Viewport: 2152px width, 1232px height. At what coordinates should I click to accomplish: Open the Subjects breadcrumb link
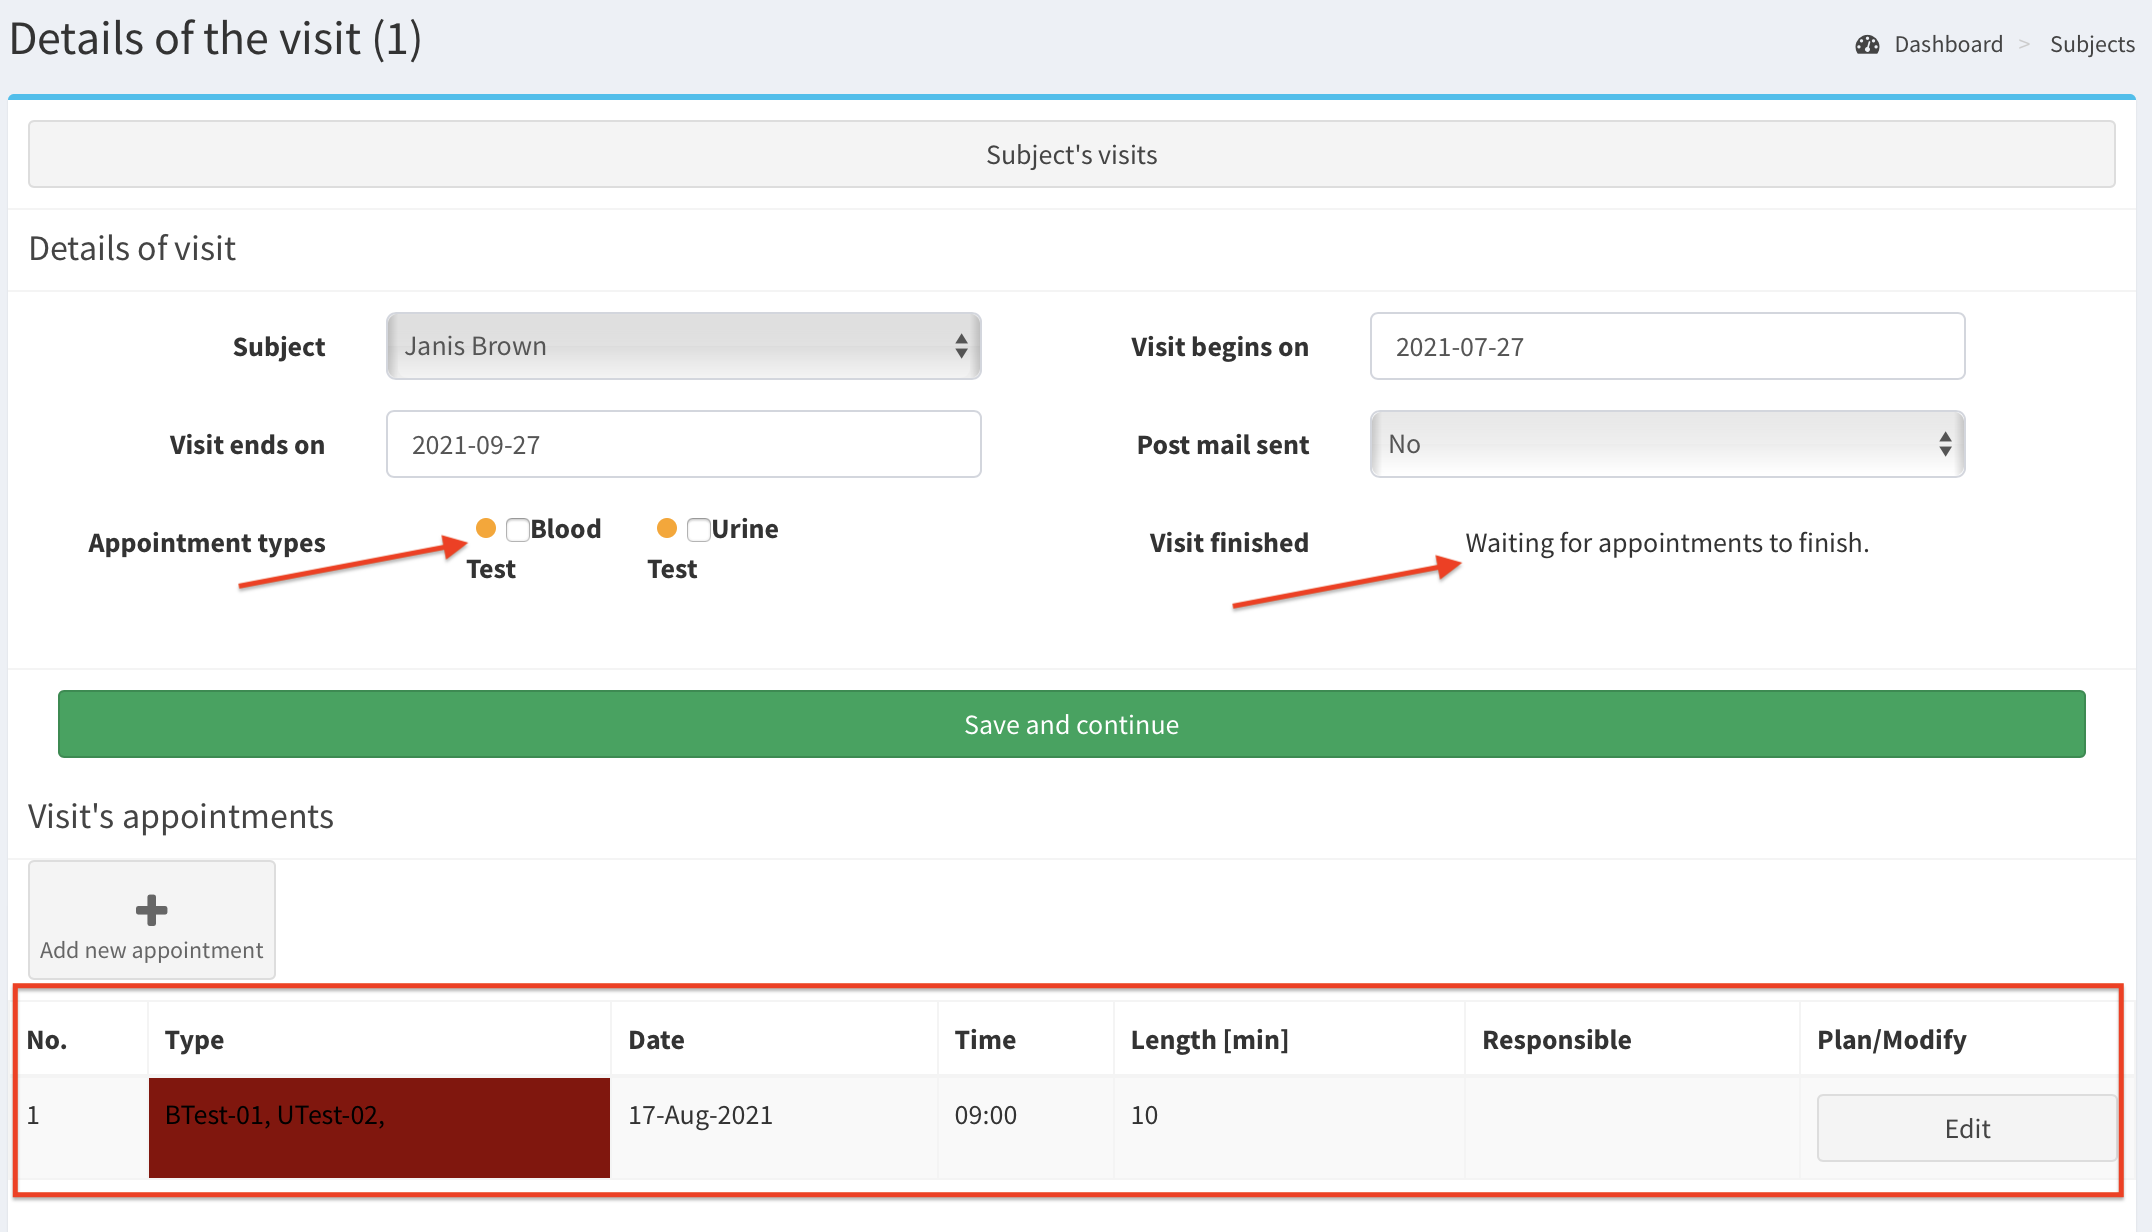(2091, 44)
